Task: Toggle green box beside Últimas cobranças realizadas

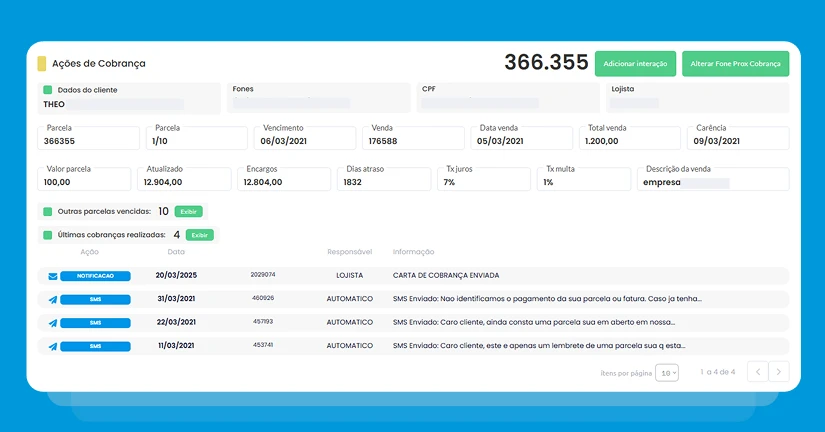Action: [47, 235]
